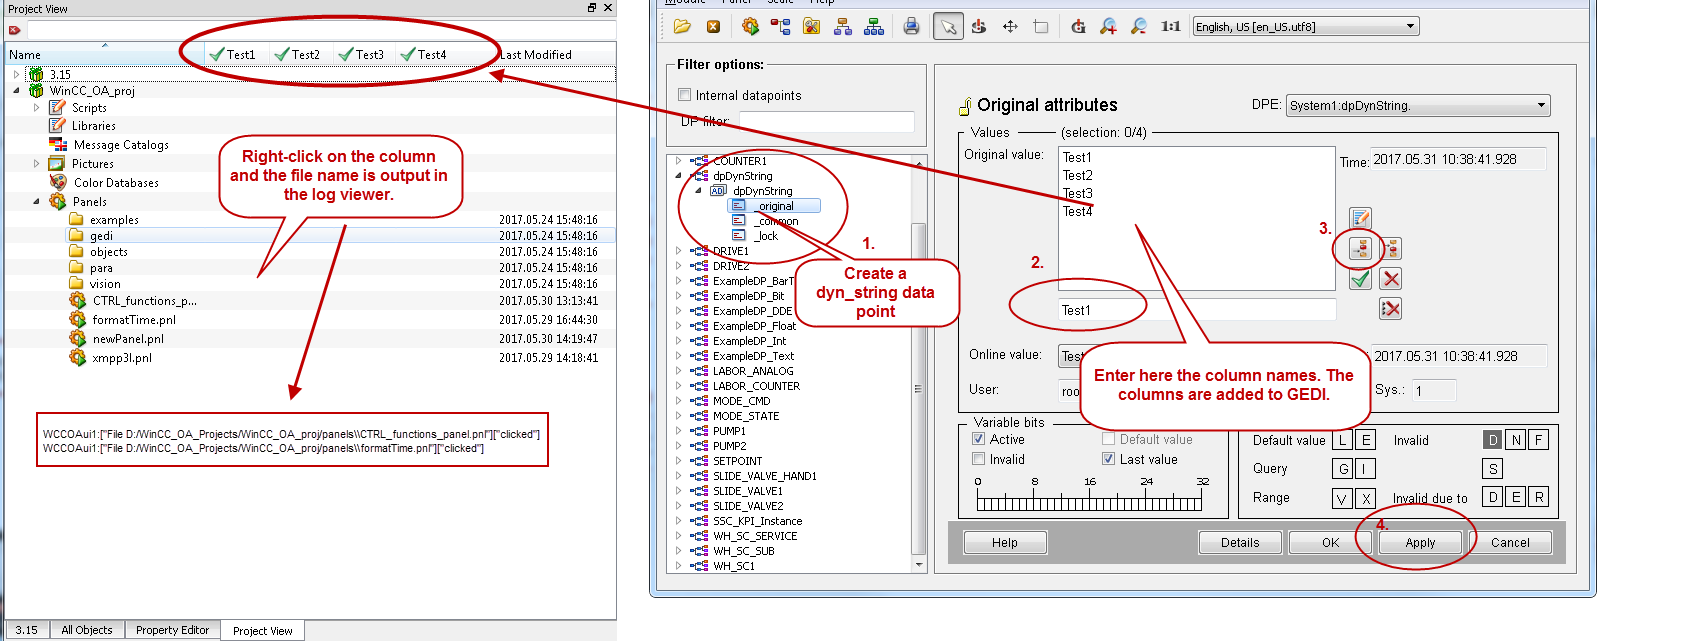Click the open folder toolbar icon
The height and width of the screenshot is (641, 1702).
pyautogui.click(x=682, y=27)
